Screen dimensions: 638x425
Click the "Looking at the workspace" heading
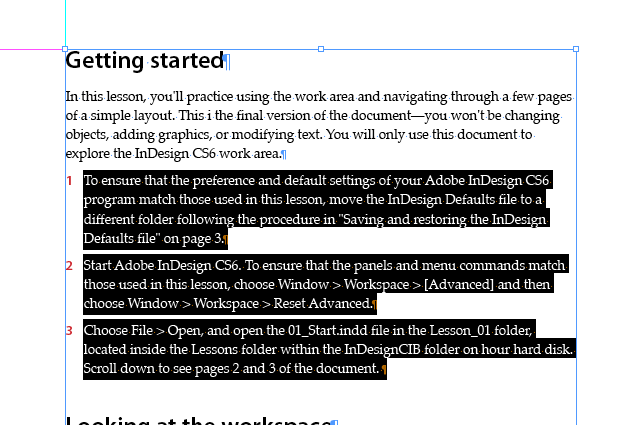coord(199,420)
